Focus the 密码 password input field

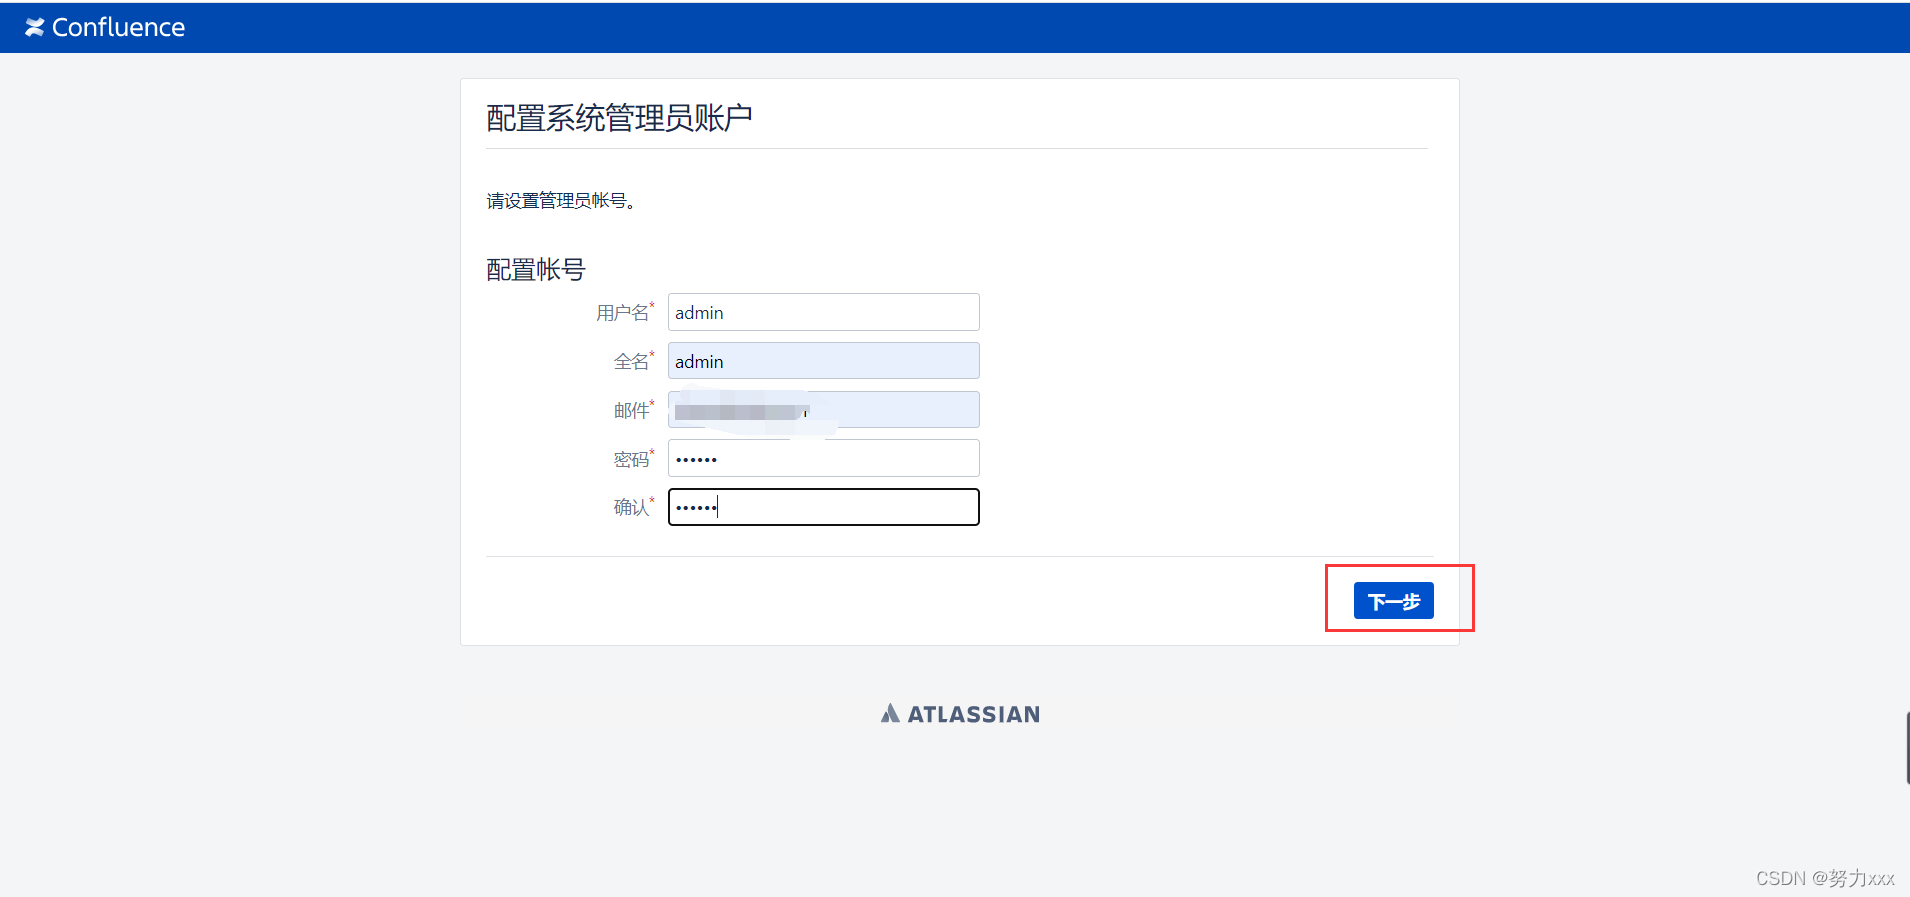pyautogui.click(x=824, y=458)
